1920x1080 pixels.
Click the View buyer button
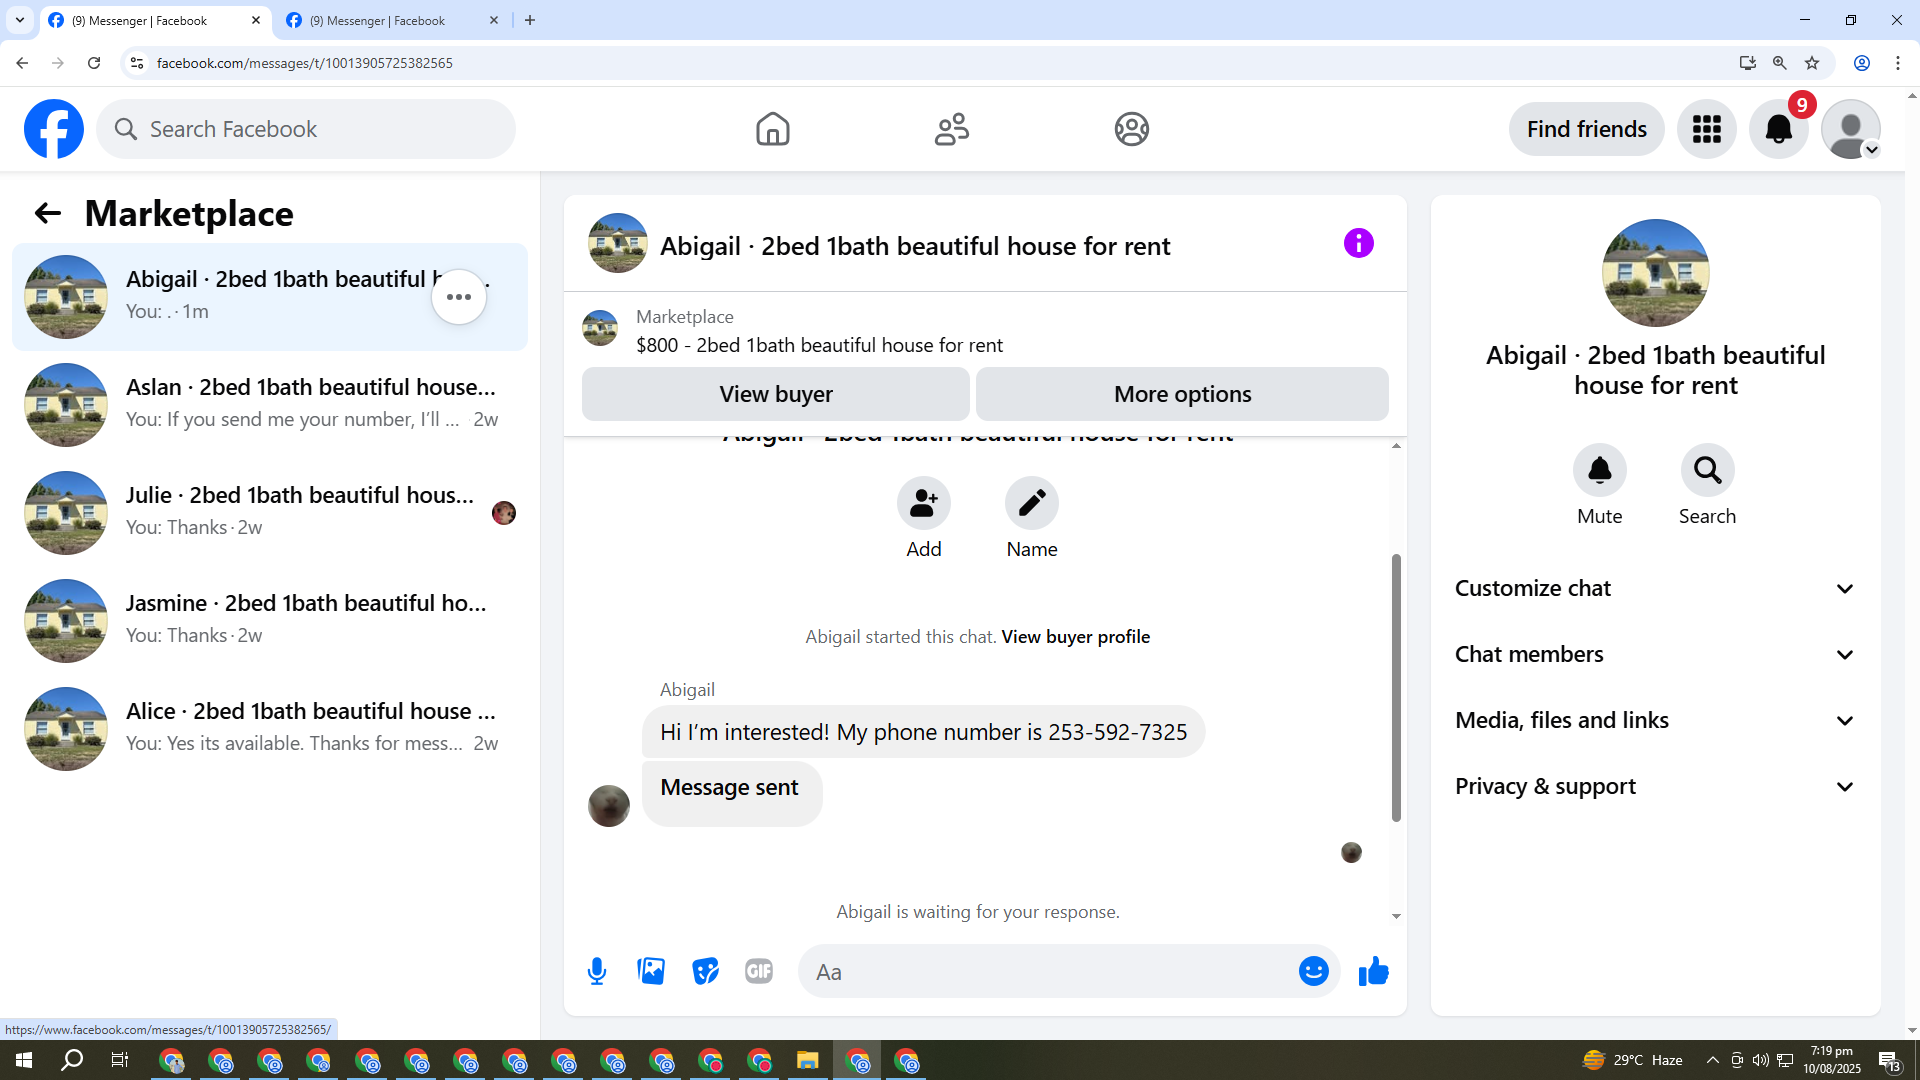pos(775,394)
